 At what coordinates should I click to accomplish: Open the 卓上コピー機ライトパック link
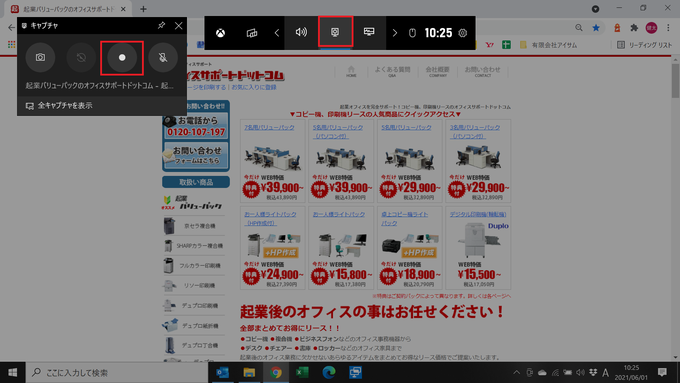click(x=405, y=218)
